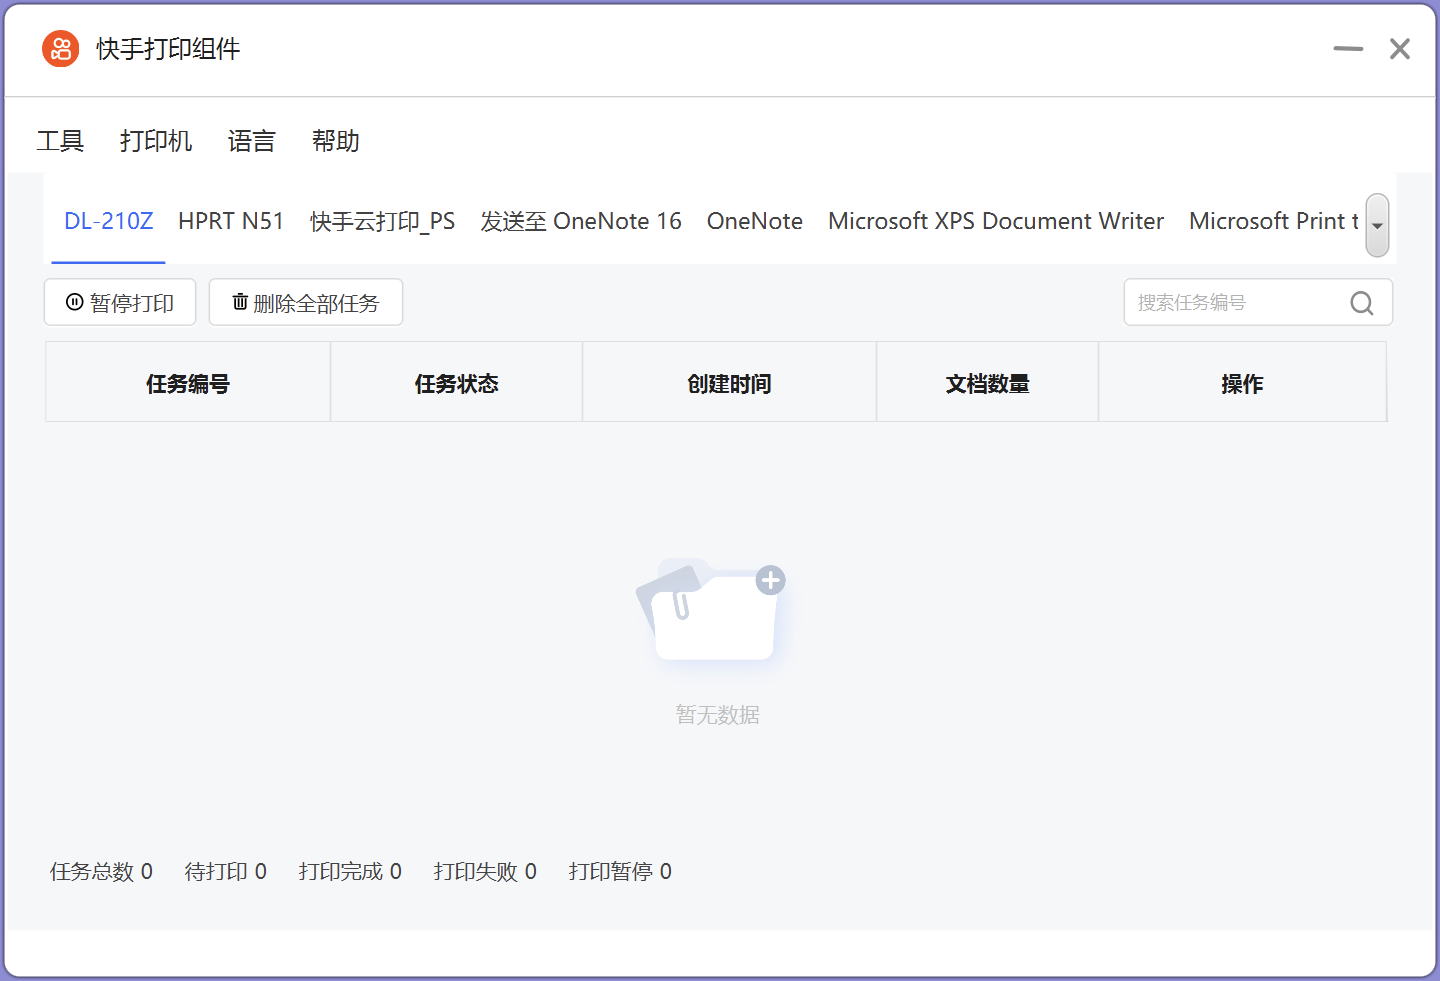Open the 打印机 menu

click(x=156, y=141)
